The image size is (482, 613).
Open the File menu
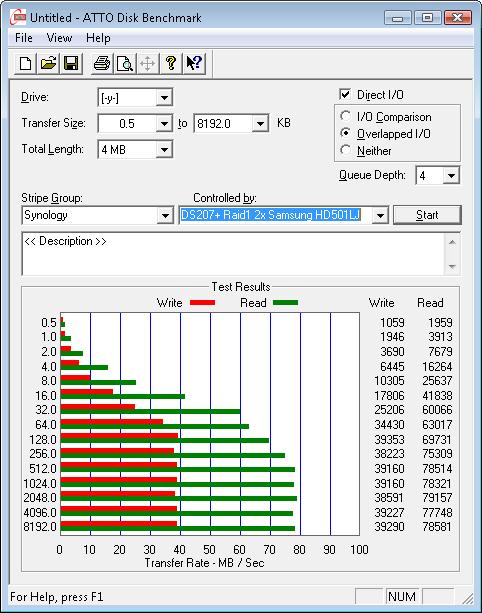[24, 38]
